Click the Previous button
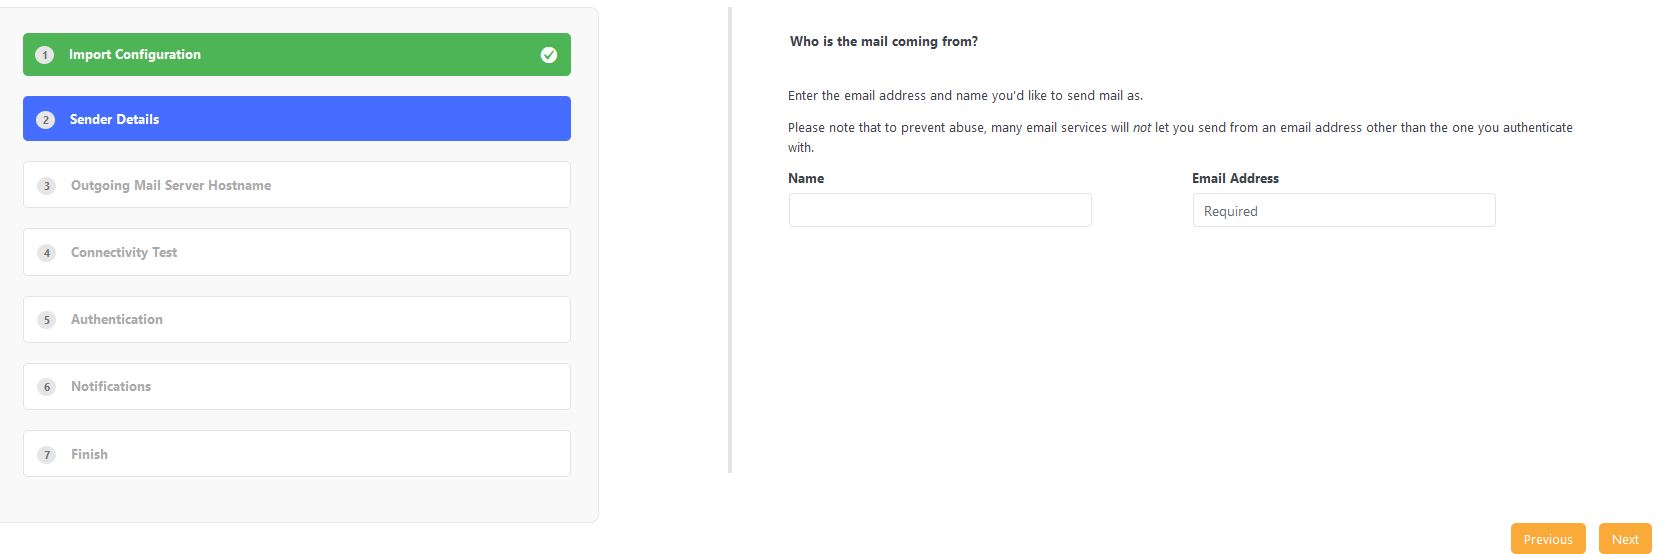Screen dimensions: 1671x554 (1548, 539)
